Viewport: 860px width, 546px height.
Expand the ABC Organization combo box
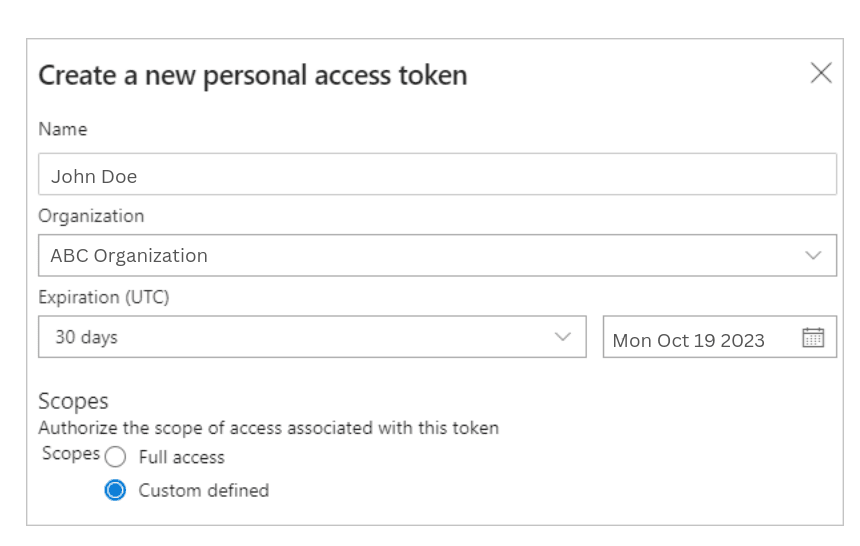[x=437, y=256]
